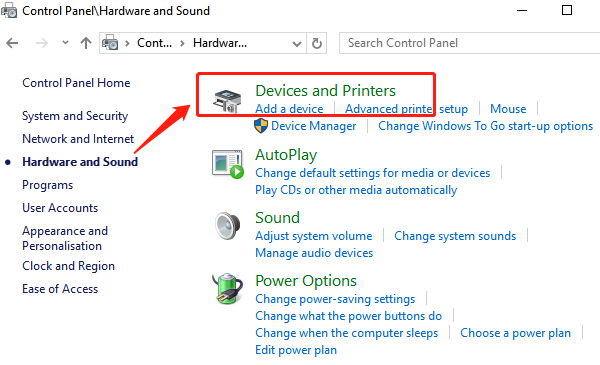Select the Hardwar... breadcrumb segment
600x365 pixels.
pos(220,43)
